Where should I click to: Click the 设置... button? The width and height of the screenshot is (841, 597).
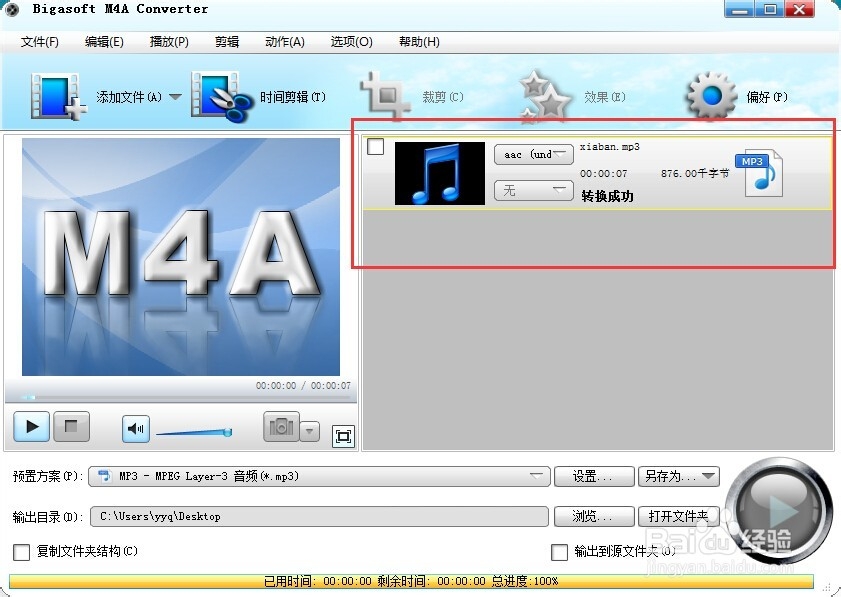(x=594, y=476)
